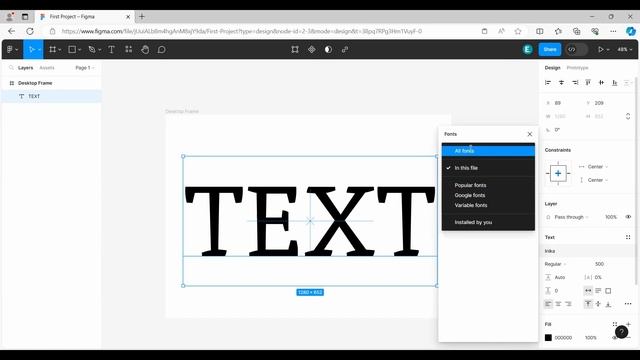This screenshot has width=640, height=360.
Task: Switch to the Prototype tab
Action: click(578, 68)
